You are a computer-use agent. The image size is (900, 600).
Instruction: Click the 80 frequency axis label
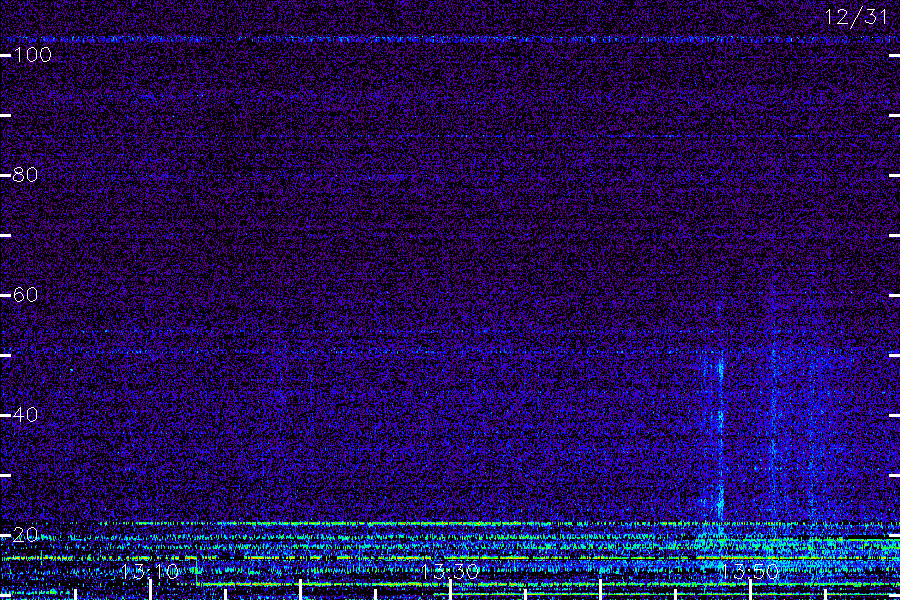25,175
